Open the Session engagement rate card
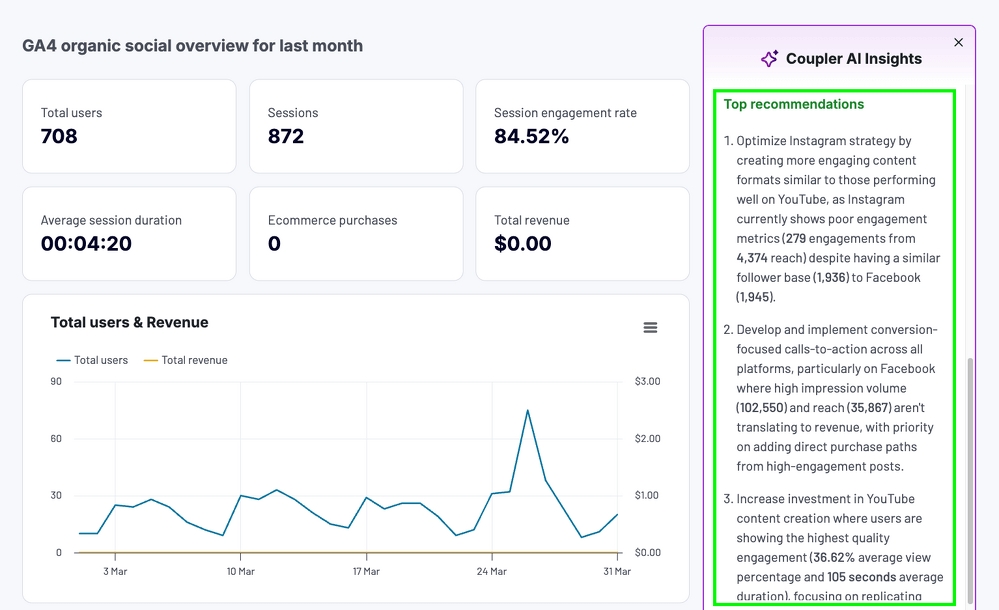 pyautogui.click(x=582, y=126)
